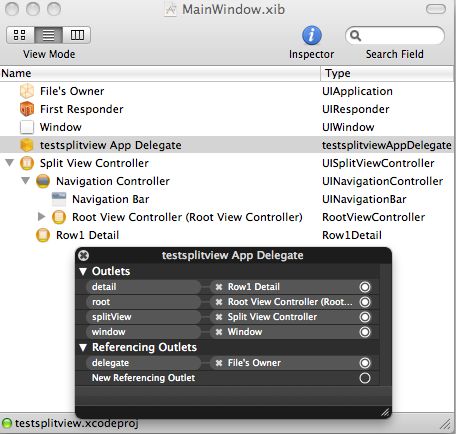Click the root outlet connection circle
The width and height of the screenshot is (456, 434).
(x=365, y=302)
